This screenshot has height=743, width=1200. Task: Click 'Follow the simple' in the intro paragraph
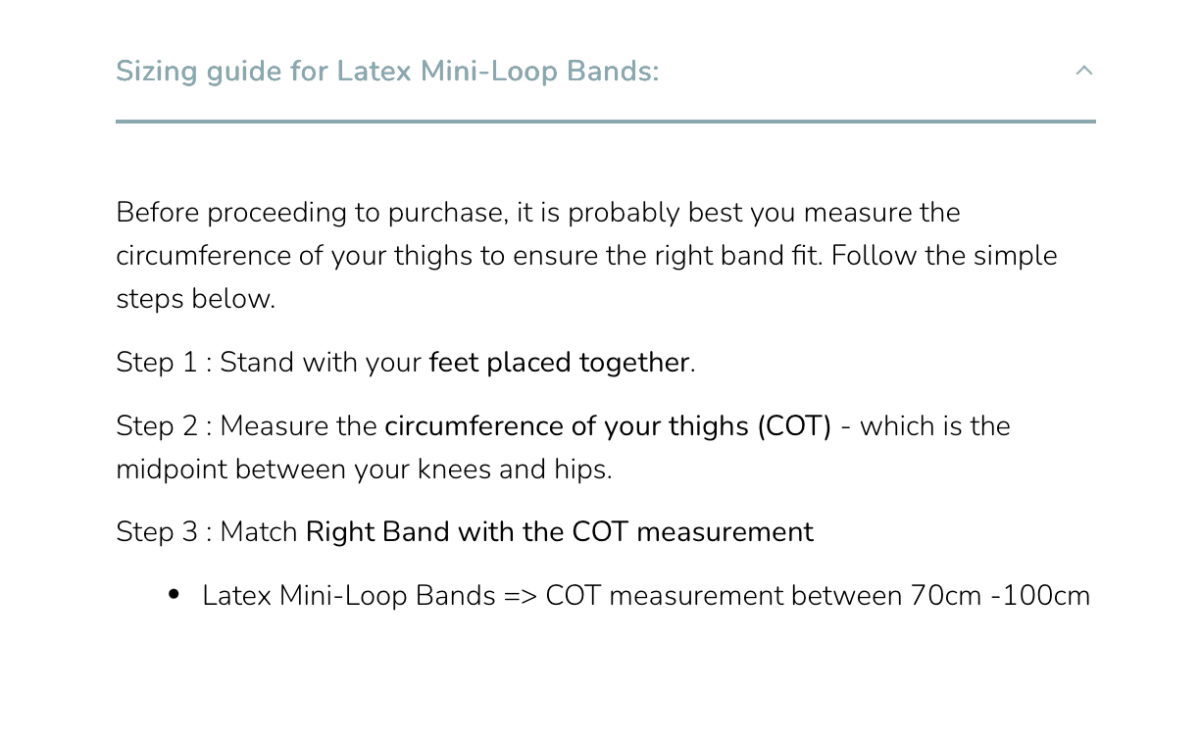pyautogui.click(x=944, y=256)
